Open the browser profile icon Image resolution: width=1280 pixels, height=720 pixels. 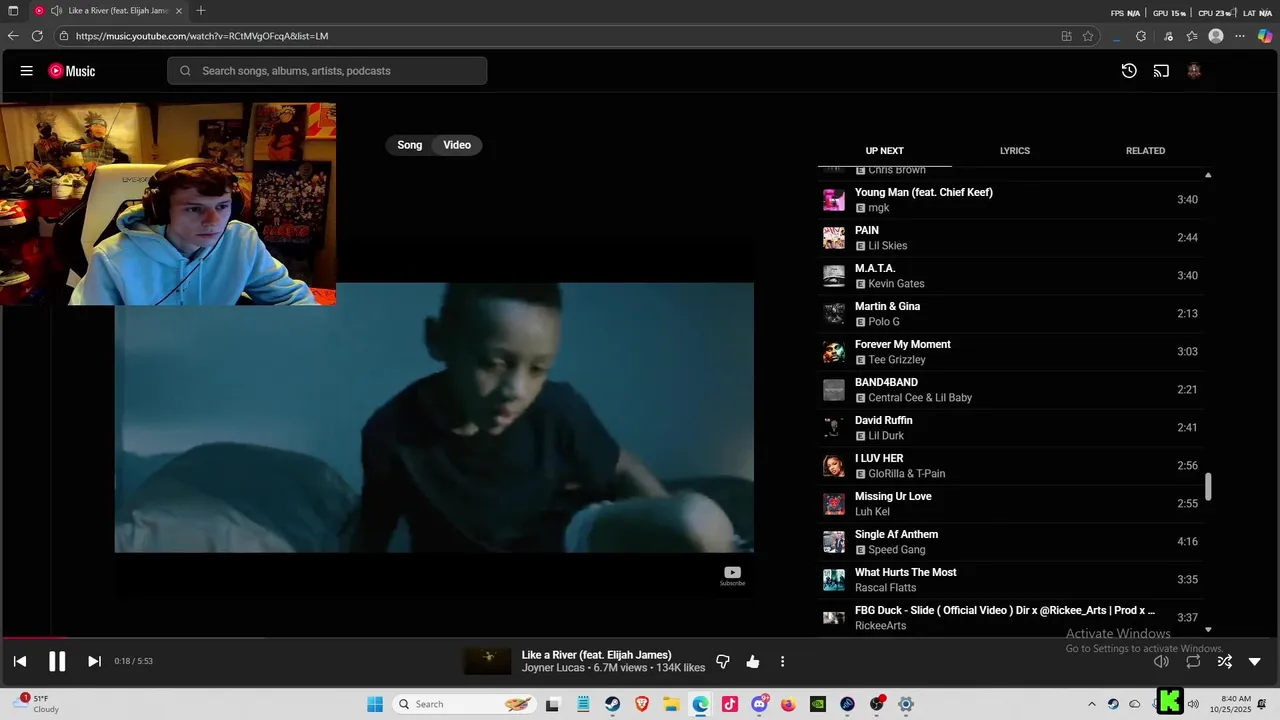pyautogui.click(x=1216, y=36)
